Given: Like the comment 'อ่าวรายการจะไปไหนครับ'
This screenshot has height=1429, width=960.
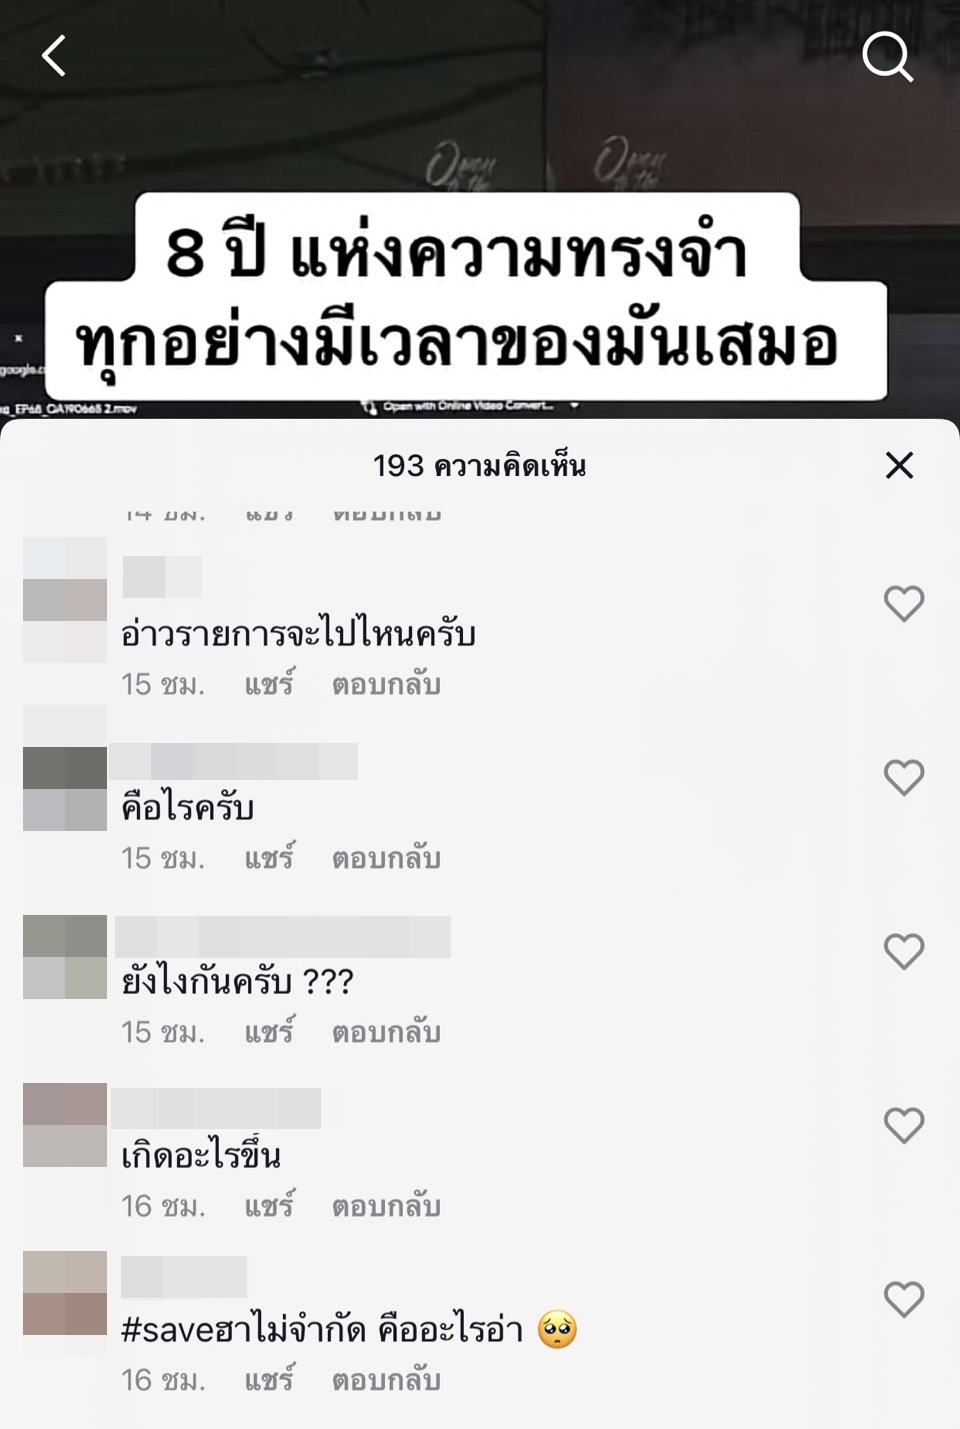Looking at the screenshot, I should 904,604.
